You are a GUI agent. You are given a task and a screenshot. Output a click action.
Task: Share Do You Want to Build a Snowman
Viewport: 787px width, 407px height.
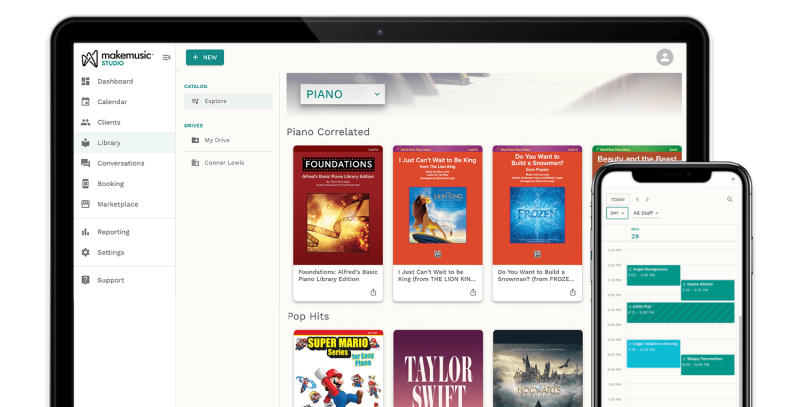[x=573, y=293]
